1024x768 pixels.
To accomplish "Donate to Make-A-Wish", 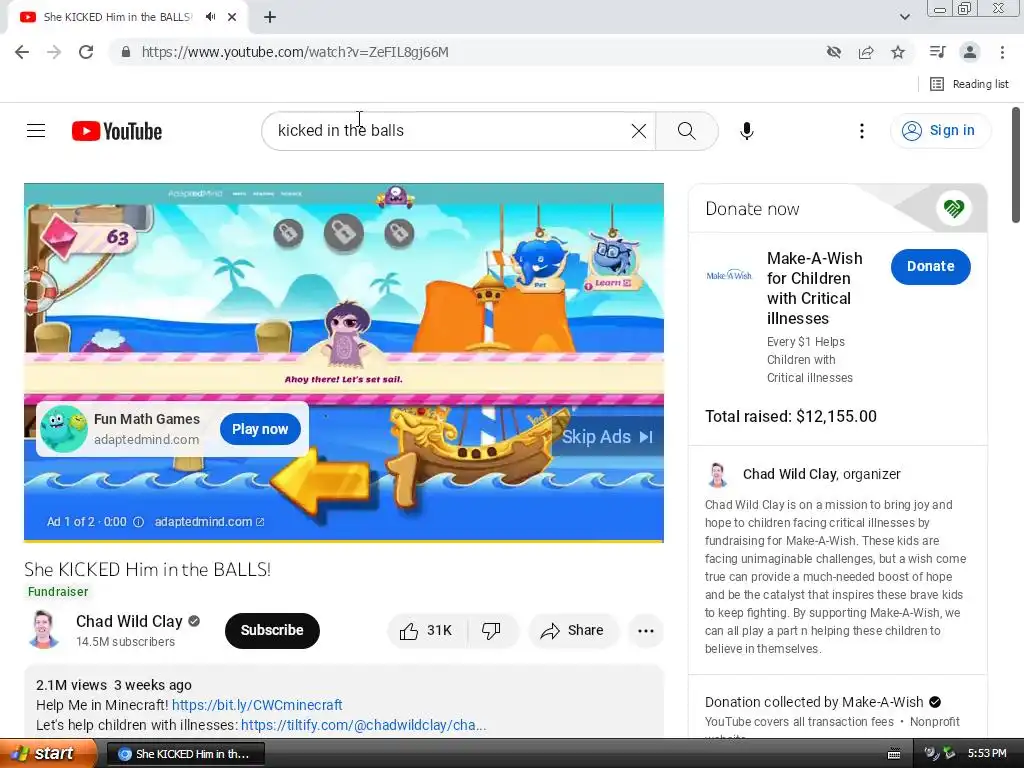I will (x=930, y=266).
